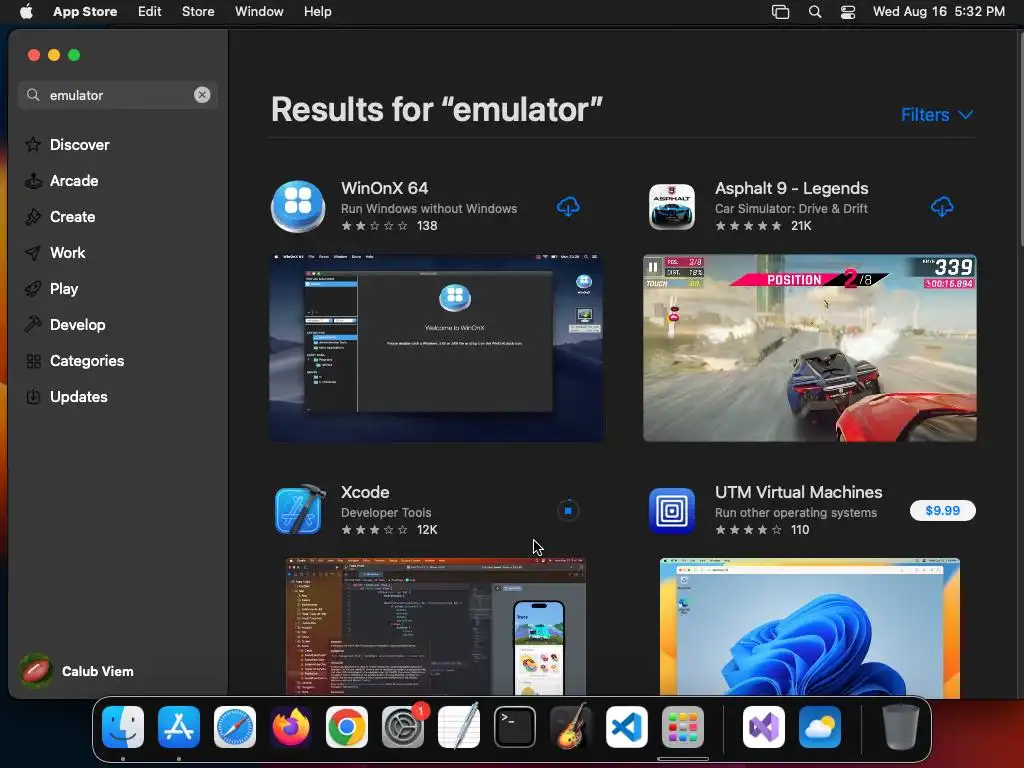The image size is (1024, 768).
Task: Open TextEdit from the Dock
Action: [x=458, y=727]
